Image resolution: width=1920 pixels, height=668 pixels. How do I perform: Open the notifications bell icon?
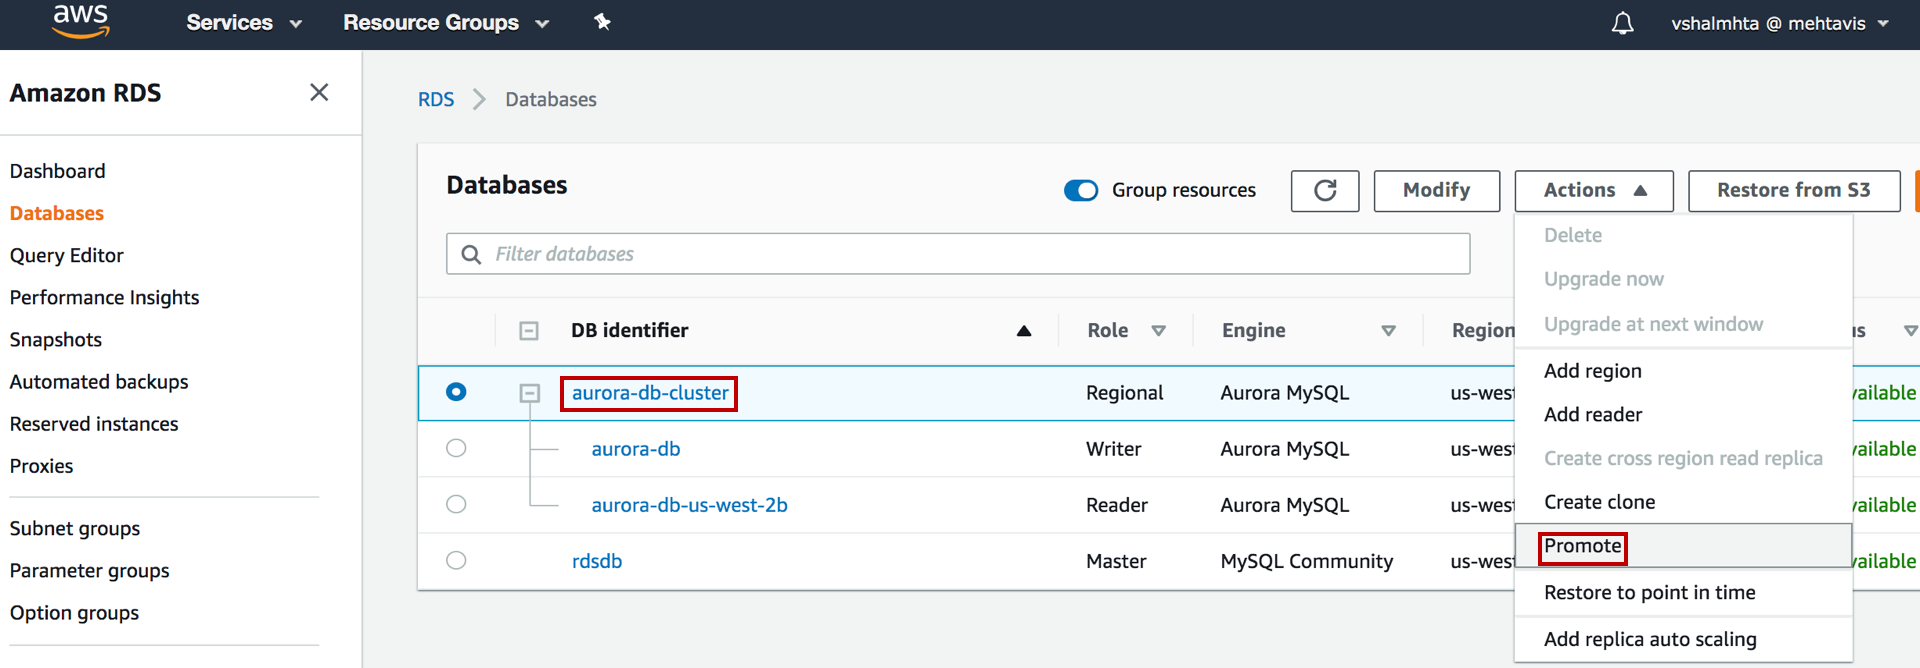point(1622,23)
